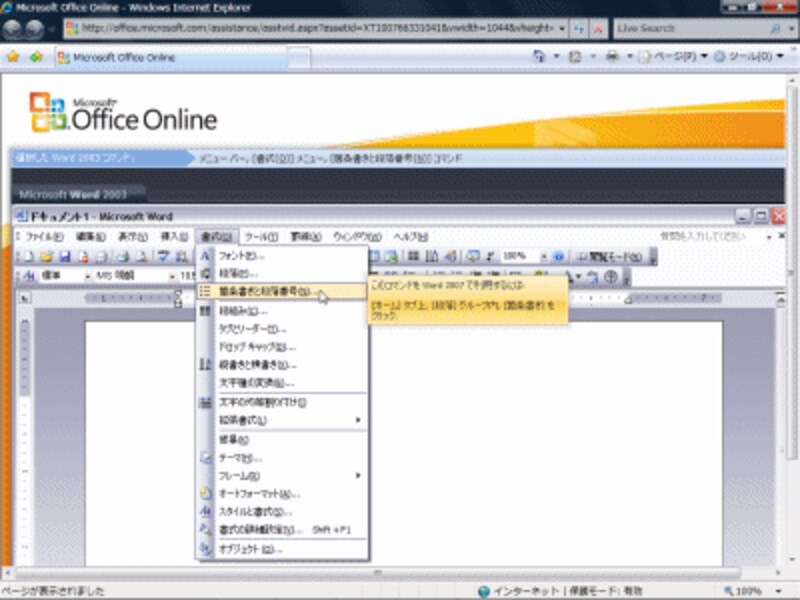Click the empty new tab button

(x=299, y=57)
